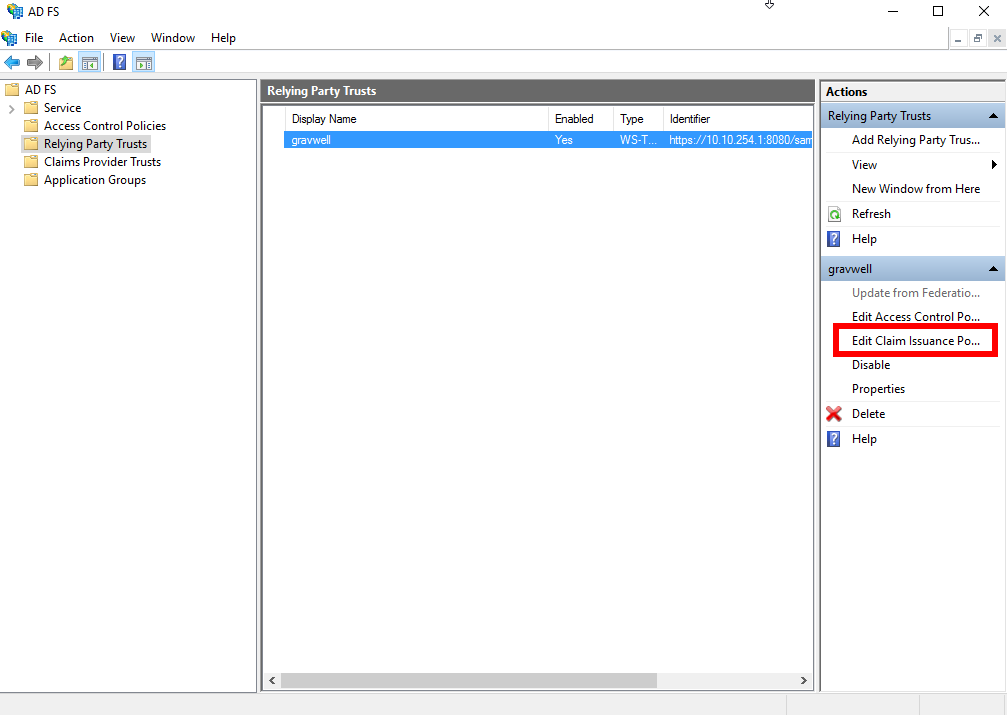Open the Window menu
This screenshot has height=715, width=1007.
pyautogui.click(x=173, y=38)
